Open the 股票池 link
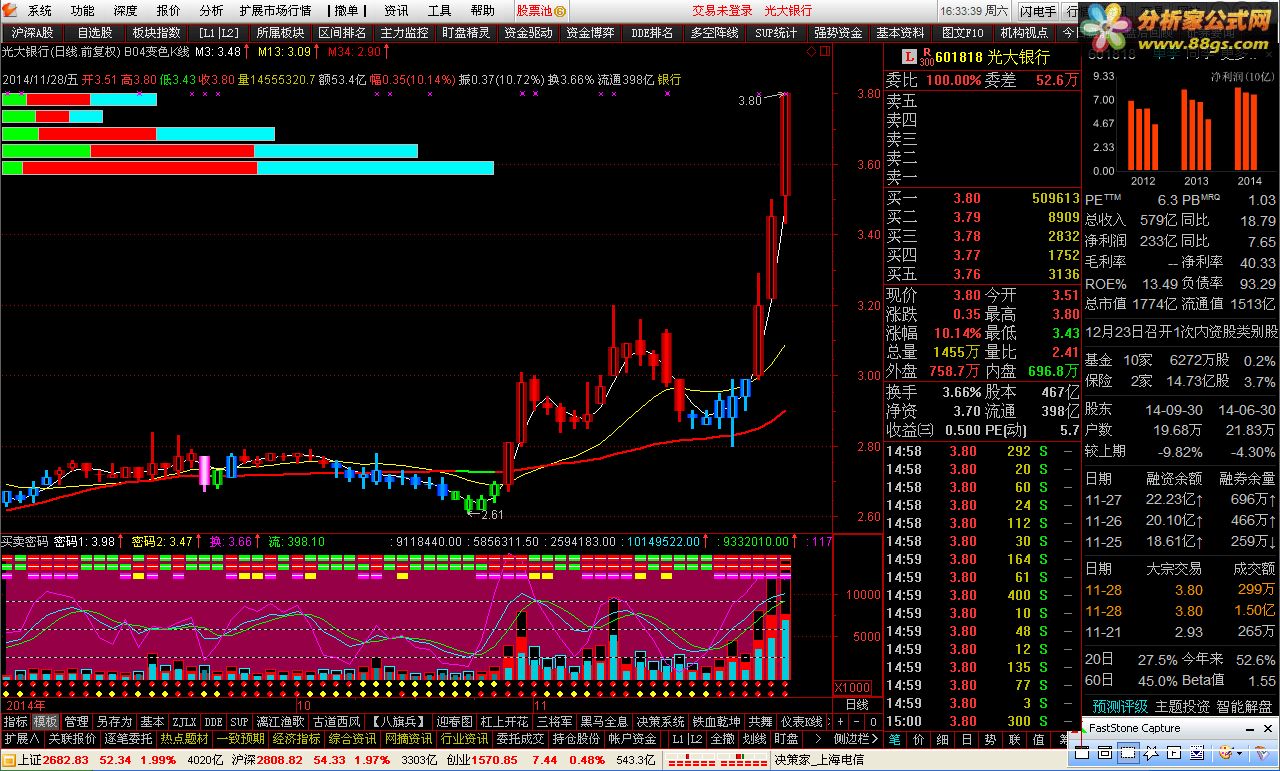Screen dimensions: 1280x771 (533, 11)
